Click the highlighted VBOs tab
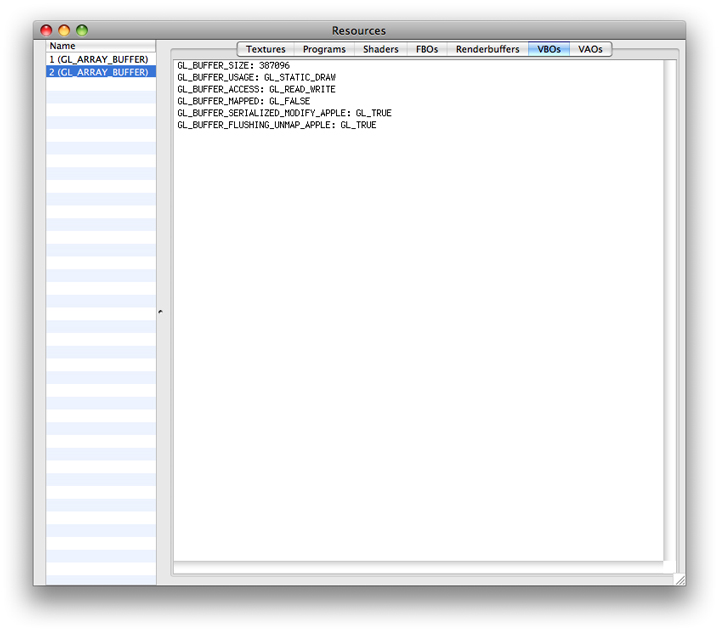The height and width of the screenshot is (632, 719). pos(549,49)
